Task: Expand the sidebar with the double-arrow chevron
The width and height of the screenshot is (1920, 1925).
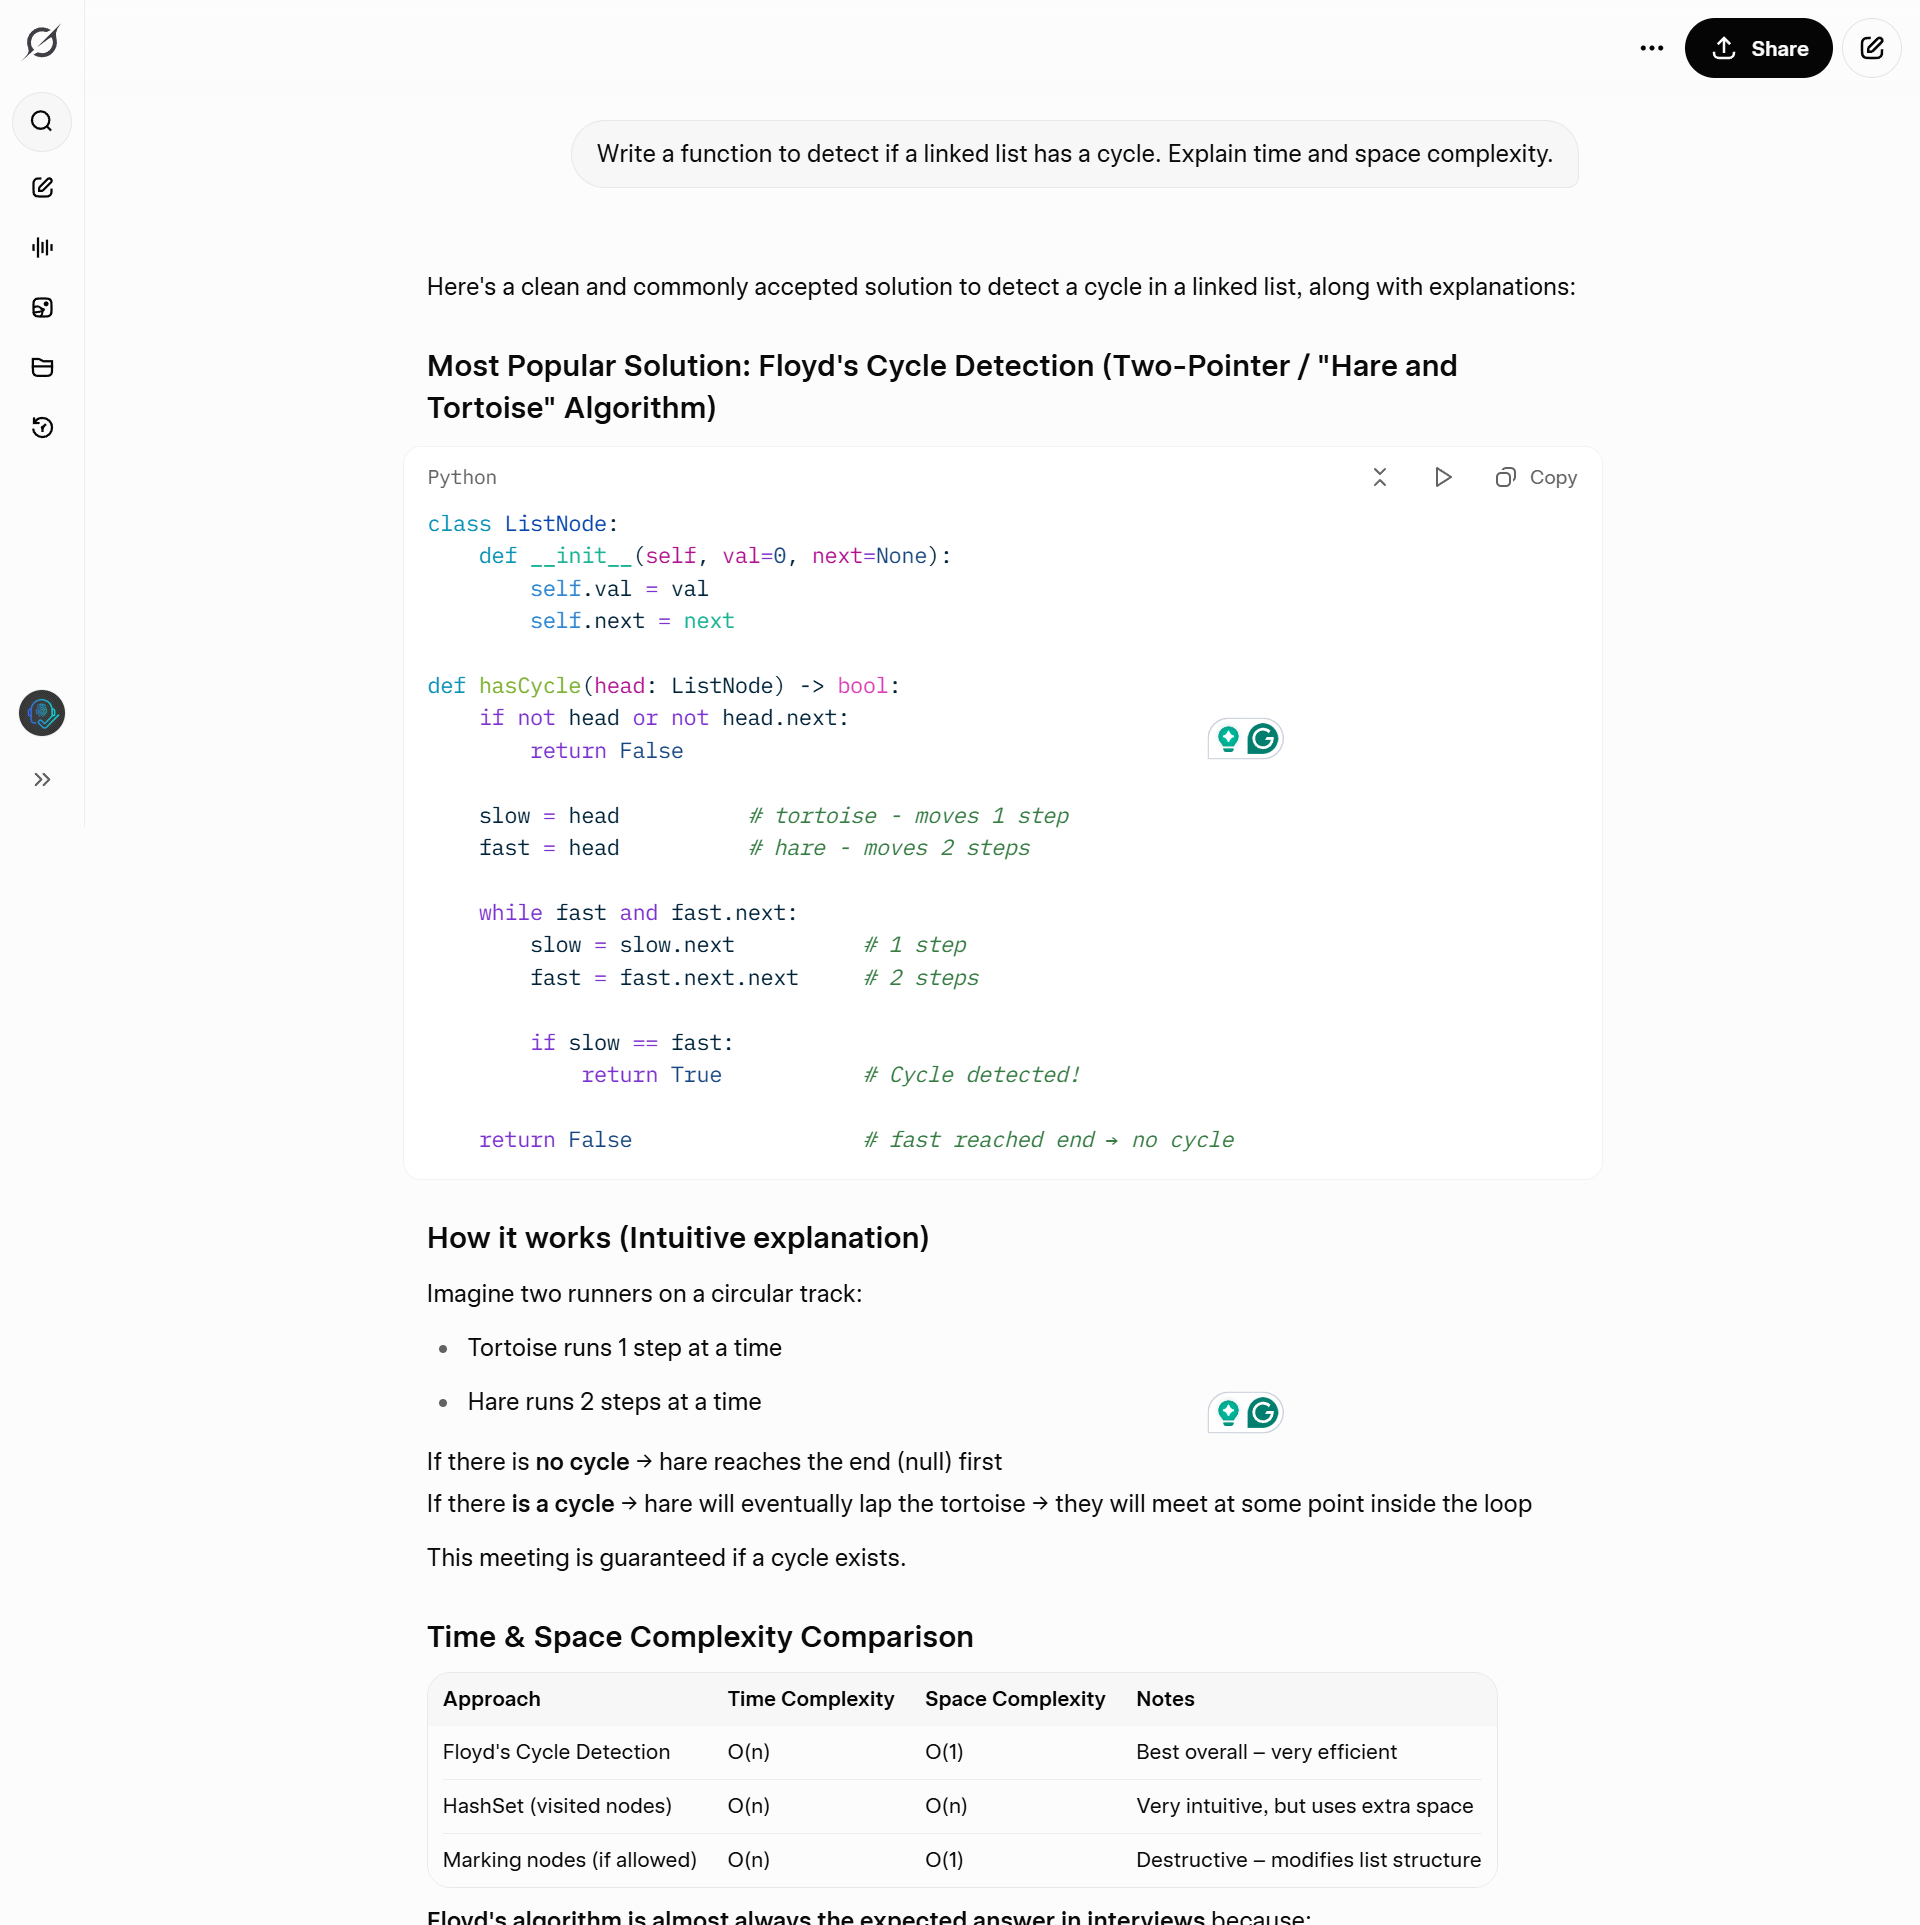Action: [x=42, y=780]
